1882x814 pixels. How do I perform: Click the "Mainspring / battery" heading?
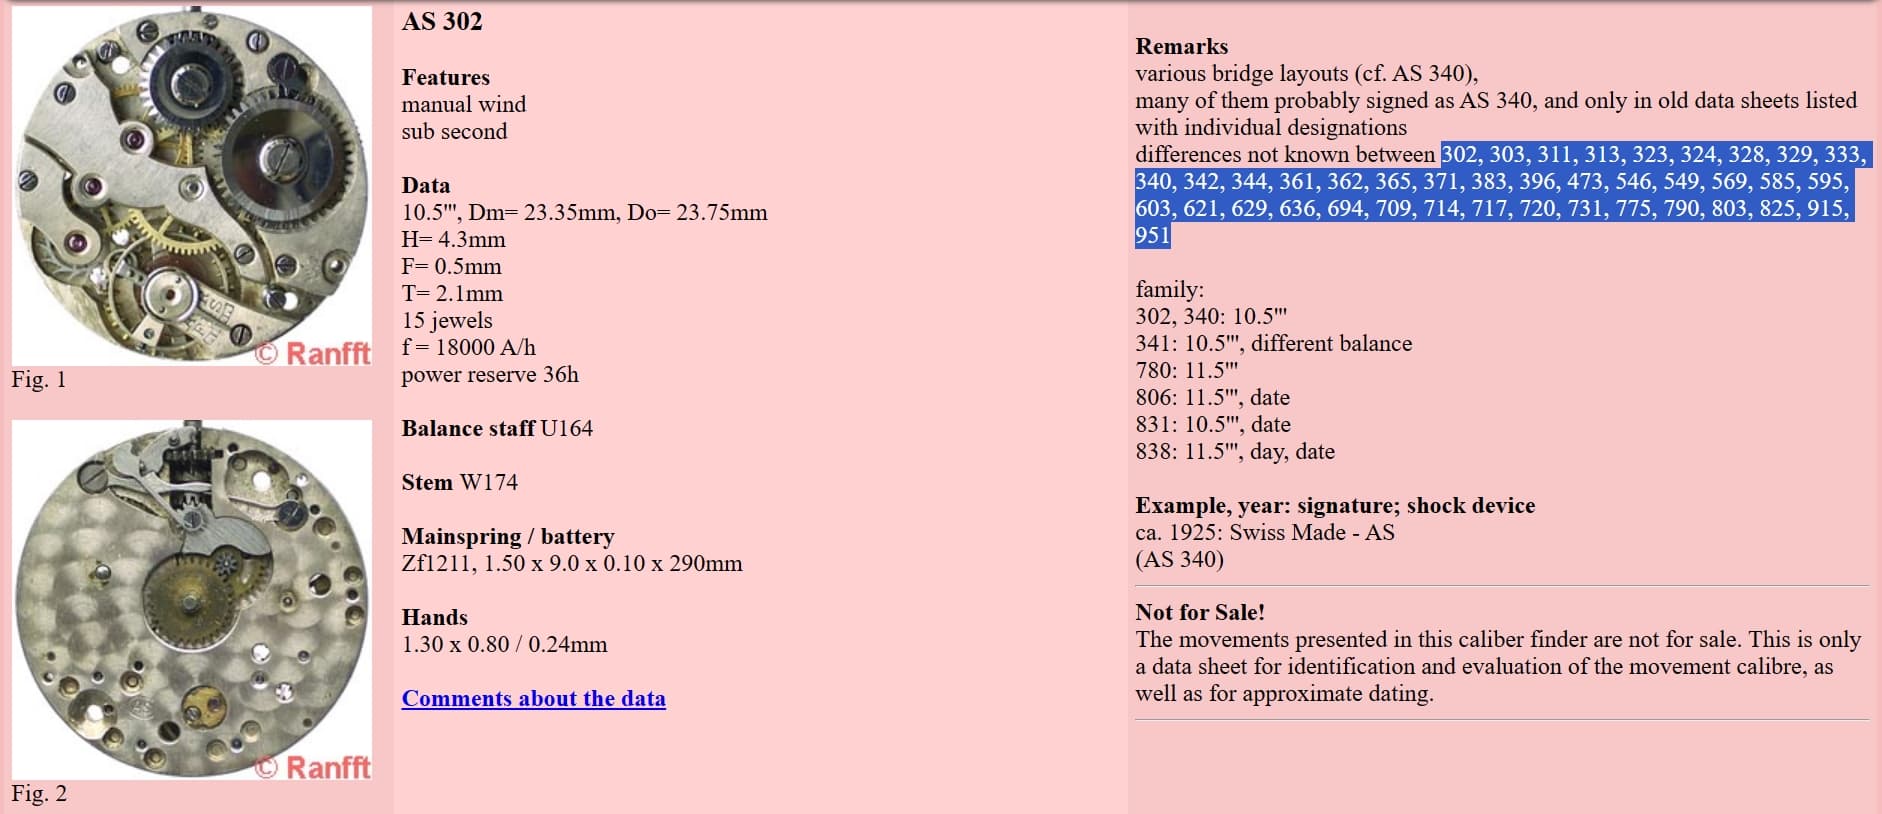[507, 536]
